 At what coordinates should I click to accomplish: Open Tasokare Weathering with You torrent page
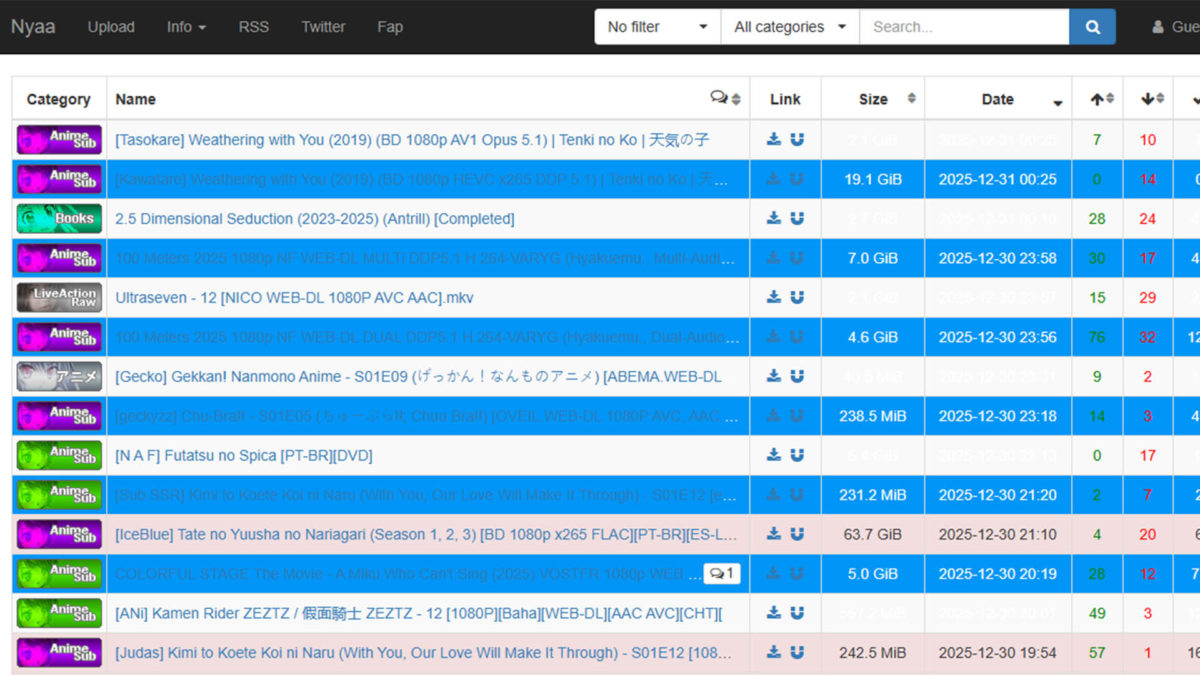(412, 139)
